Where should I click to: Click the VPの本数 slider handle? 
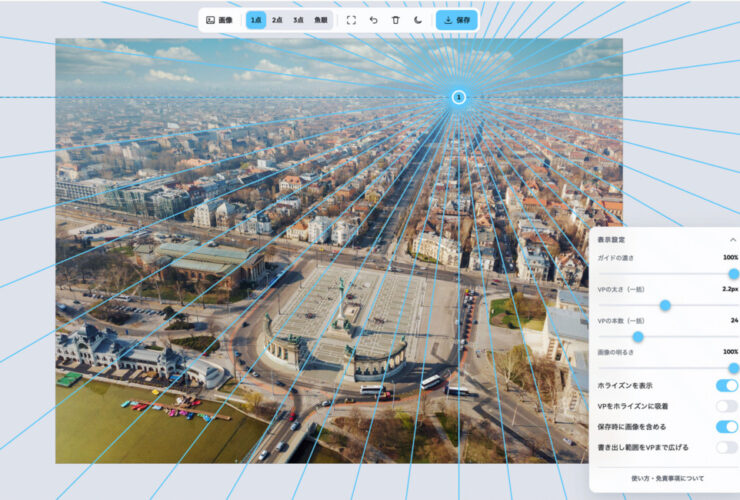pyautogui.click(x=638, y=337)
